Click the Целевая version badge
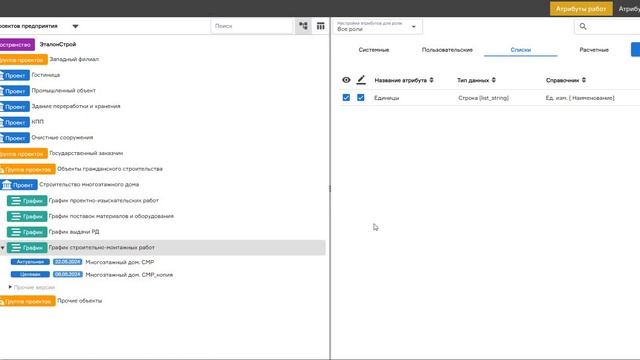The image size is (640, 360). point(30,274)
